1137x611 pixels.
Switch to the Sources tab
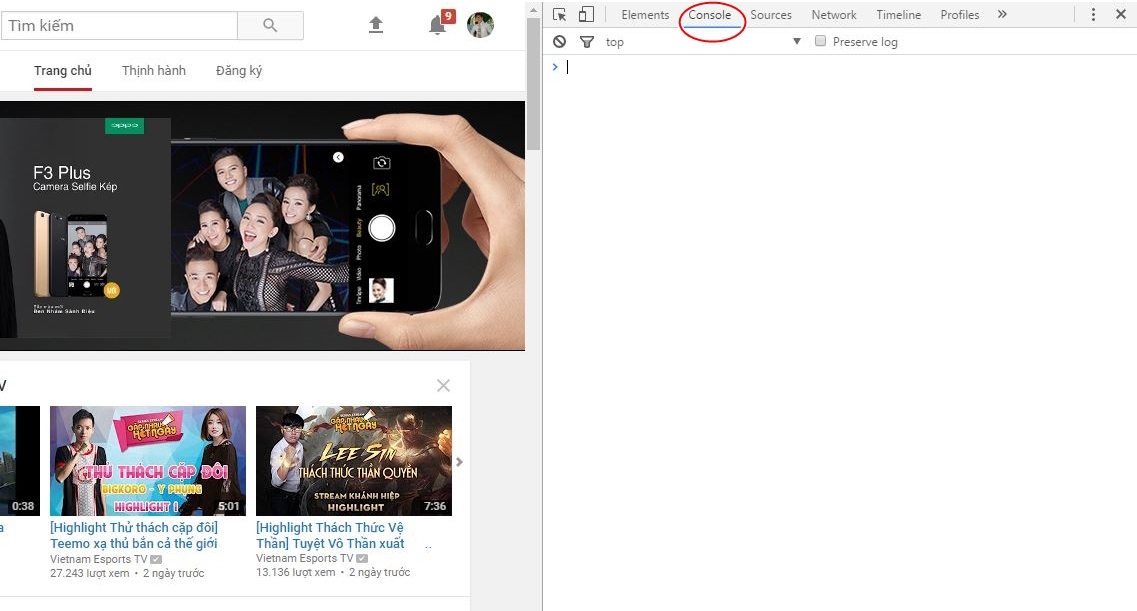pos(770,14)
